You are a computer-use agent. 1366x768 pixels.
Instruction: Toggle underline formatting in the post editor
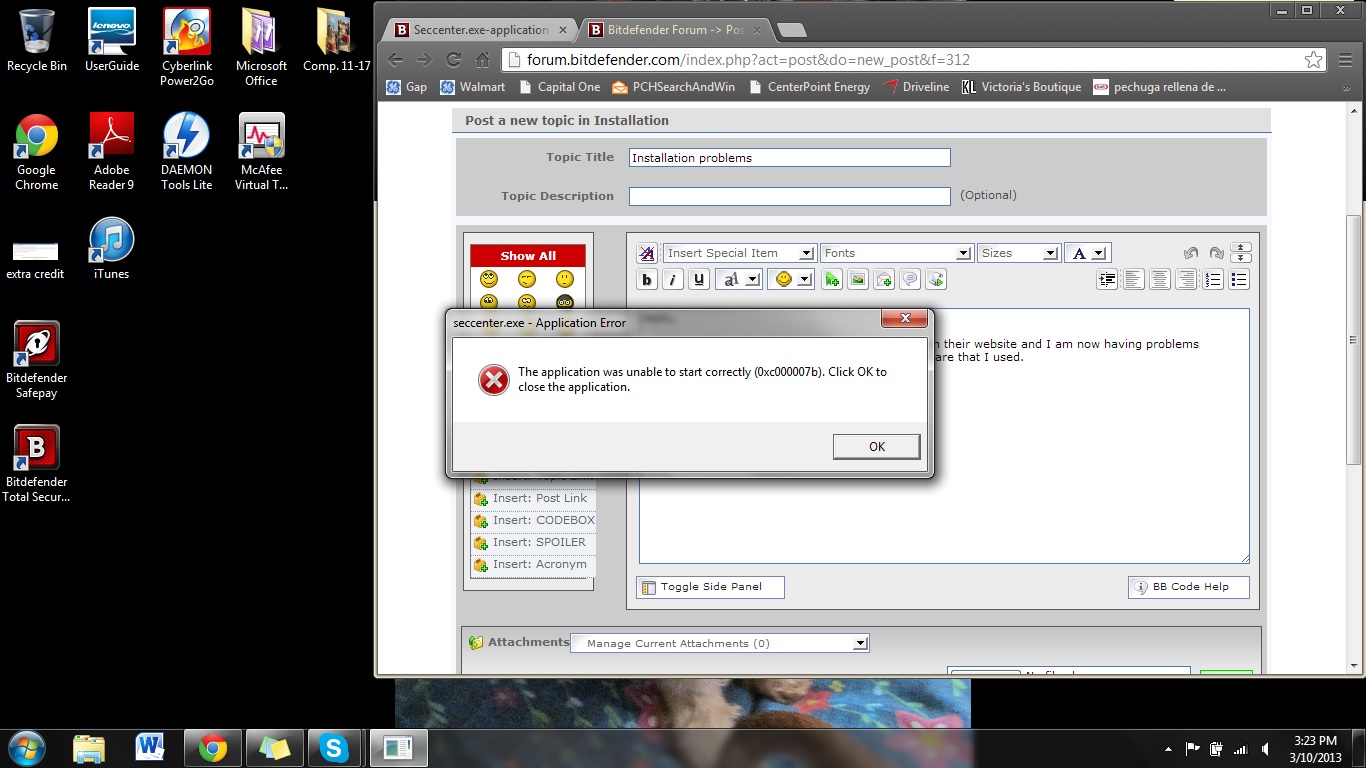pyautogui.click(x=699, y=280)
